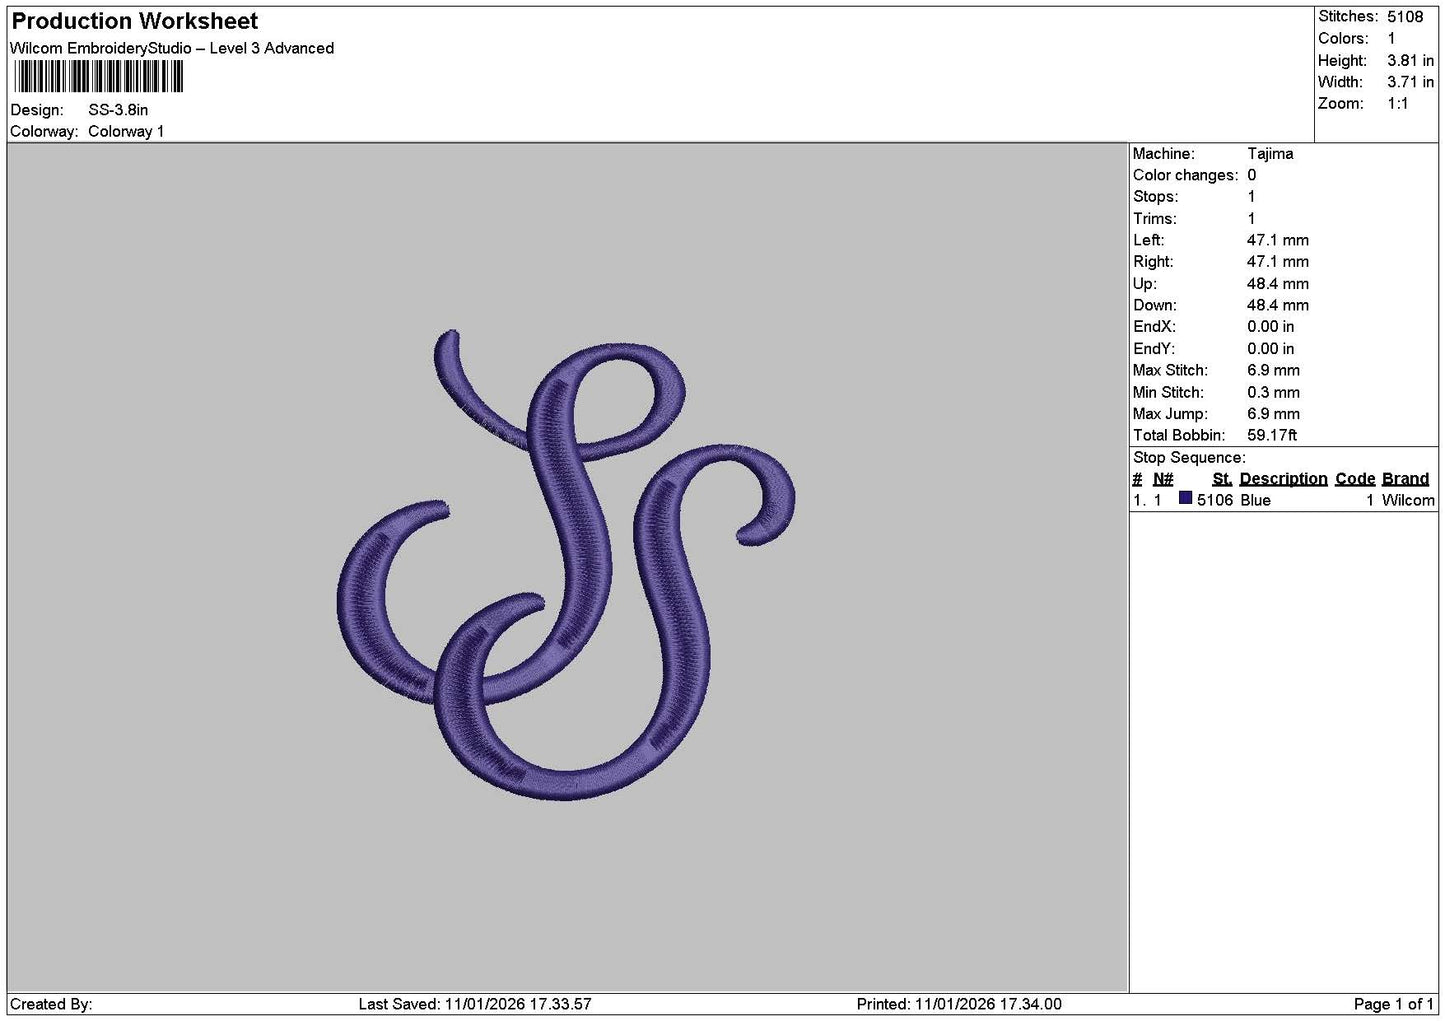Click the 'EndX:' value '0.00 in'

tap(1270, 327)
